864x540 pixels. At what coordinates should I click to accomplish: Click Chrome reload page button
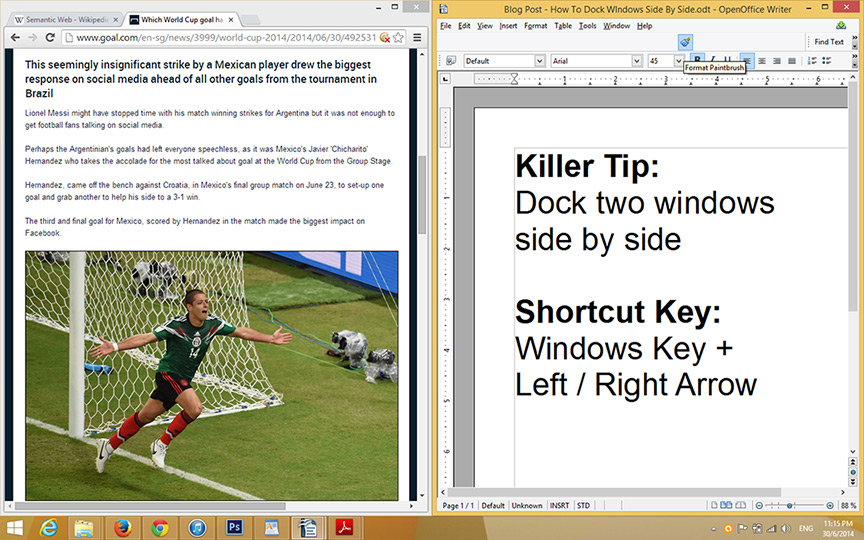coord(50,37)
